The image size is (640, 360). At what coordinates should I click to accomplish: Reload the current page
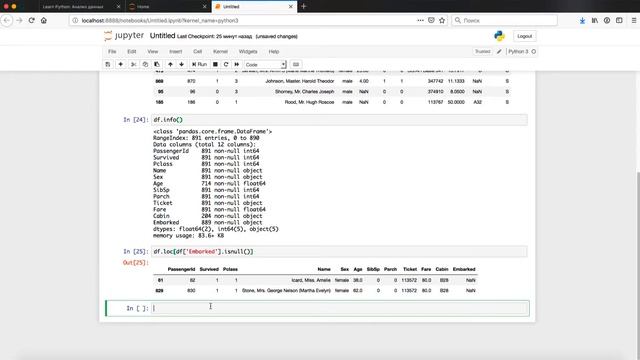pos(31,20)
